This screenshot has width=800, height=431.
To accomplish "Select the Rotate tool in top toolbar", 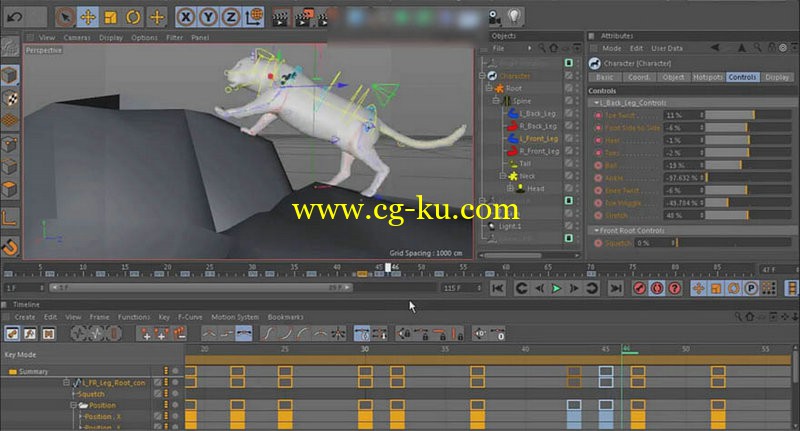I will 133,17.
